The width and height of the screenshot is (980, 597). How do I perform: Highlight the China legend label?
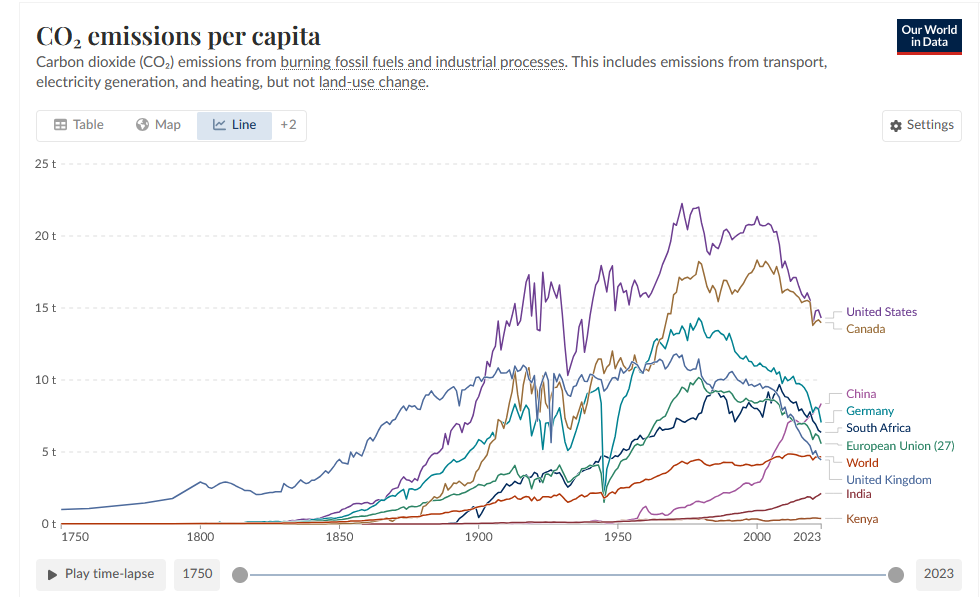pyautogui.click(x=860, y=394)
